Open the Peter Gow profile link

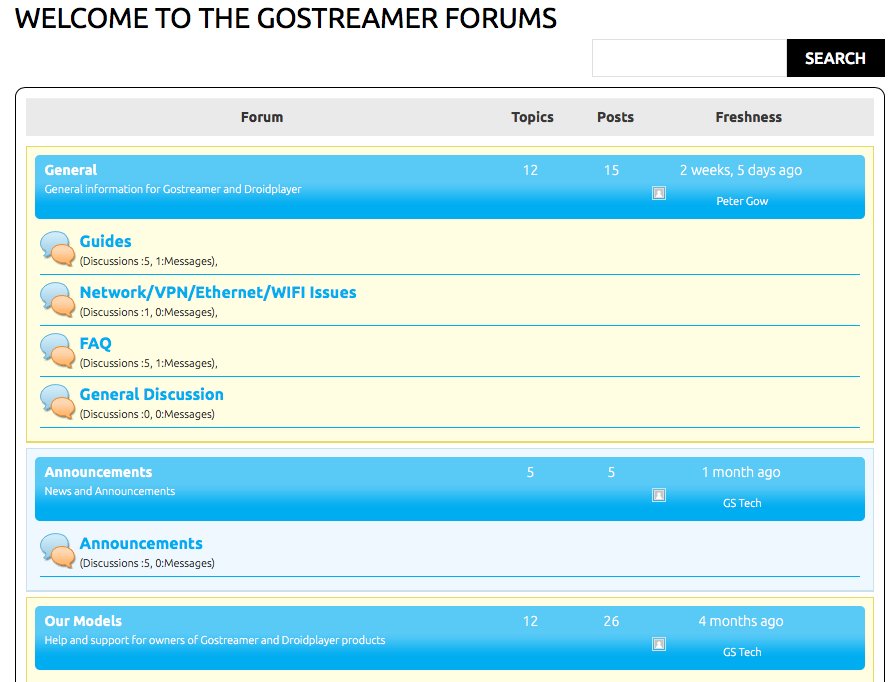click(x=742, y=201)
